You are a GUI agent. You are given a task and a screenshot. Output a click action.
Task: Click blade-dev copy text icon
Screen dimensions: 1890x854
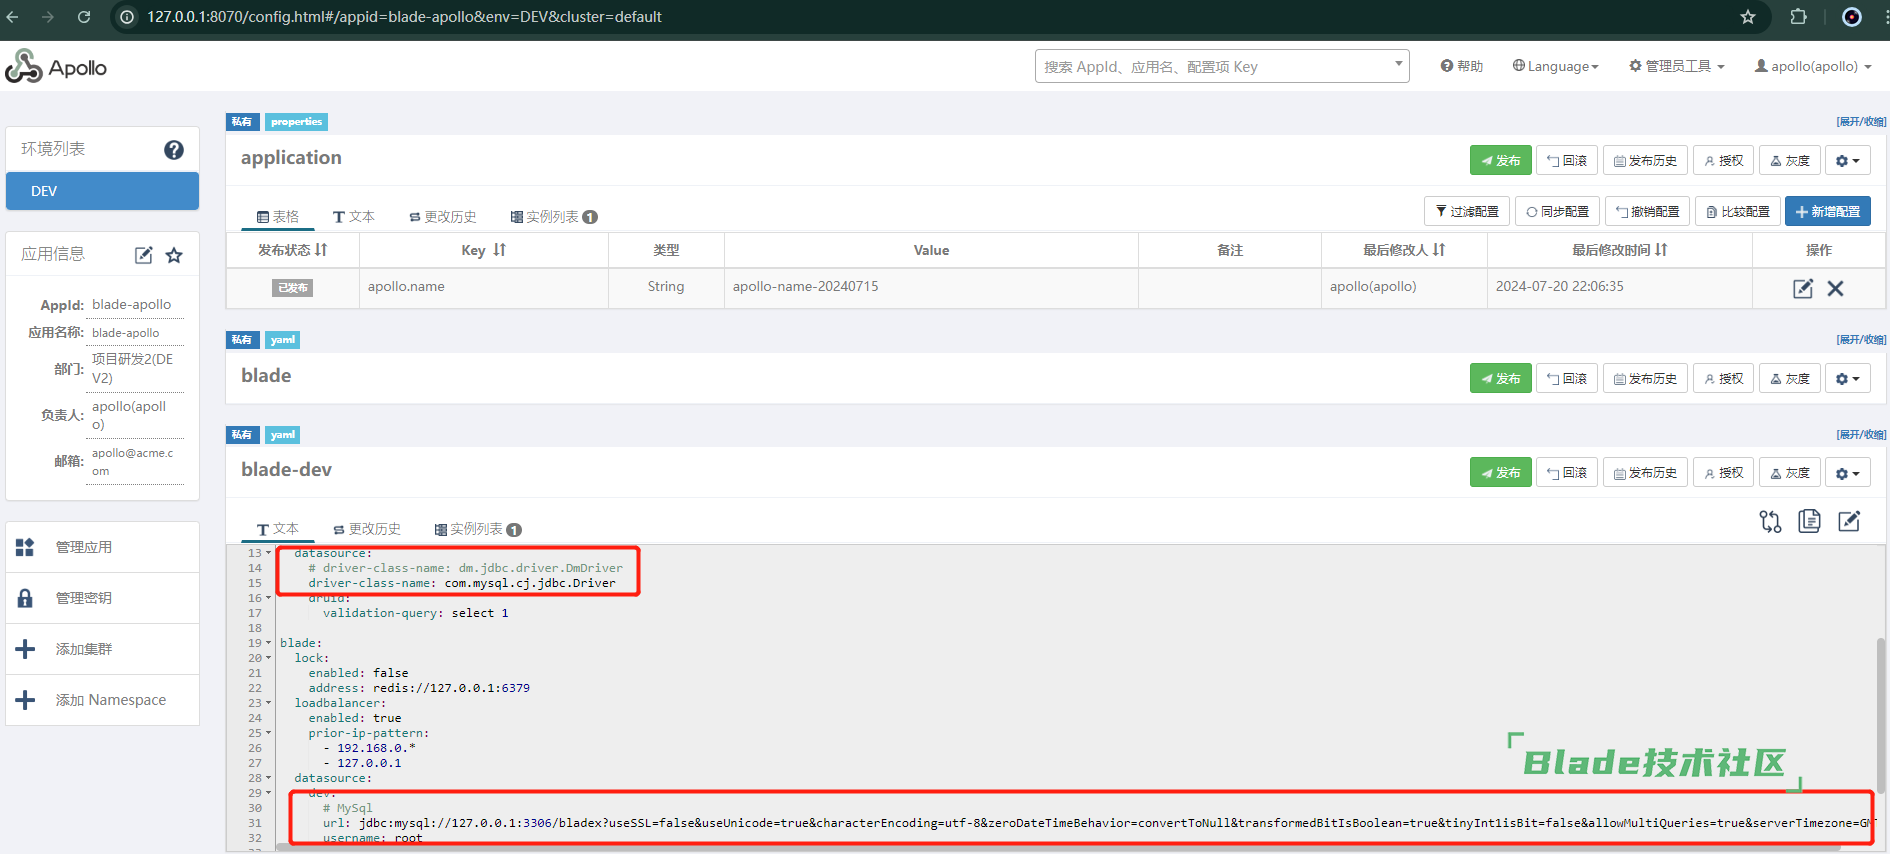pos(1809,521)
